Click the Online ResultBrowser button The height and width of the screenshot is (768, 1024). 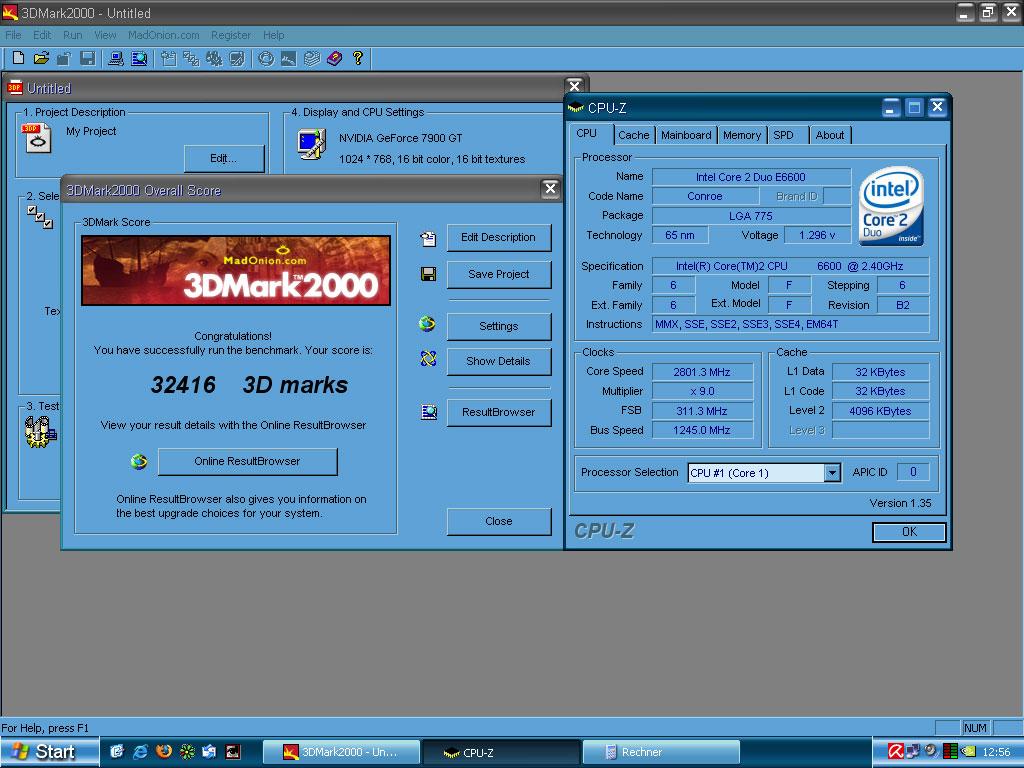pos(248,461)
